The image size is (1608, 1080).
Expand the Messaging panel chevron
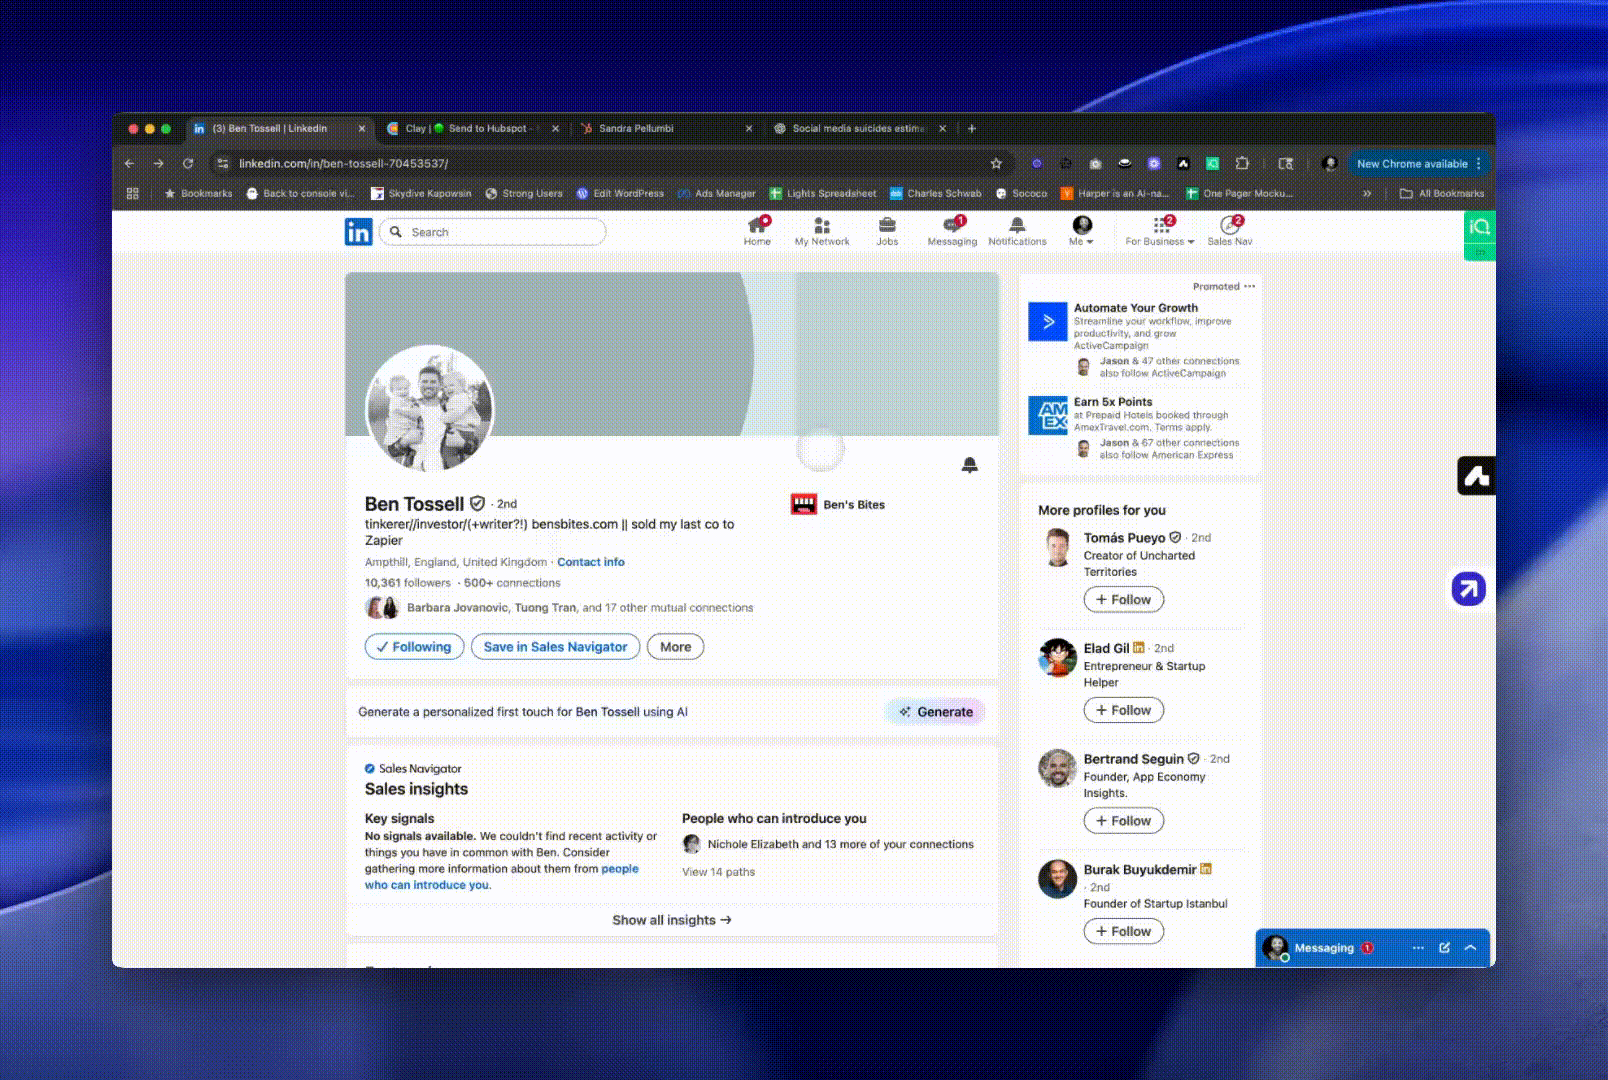pos(1470,948)
